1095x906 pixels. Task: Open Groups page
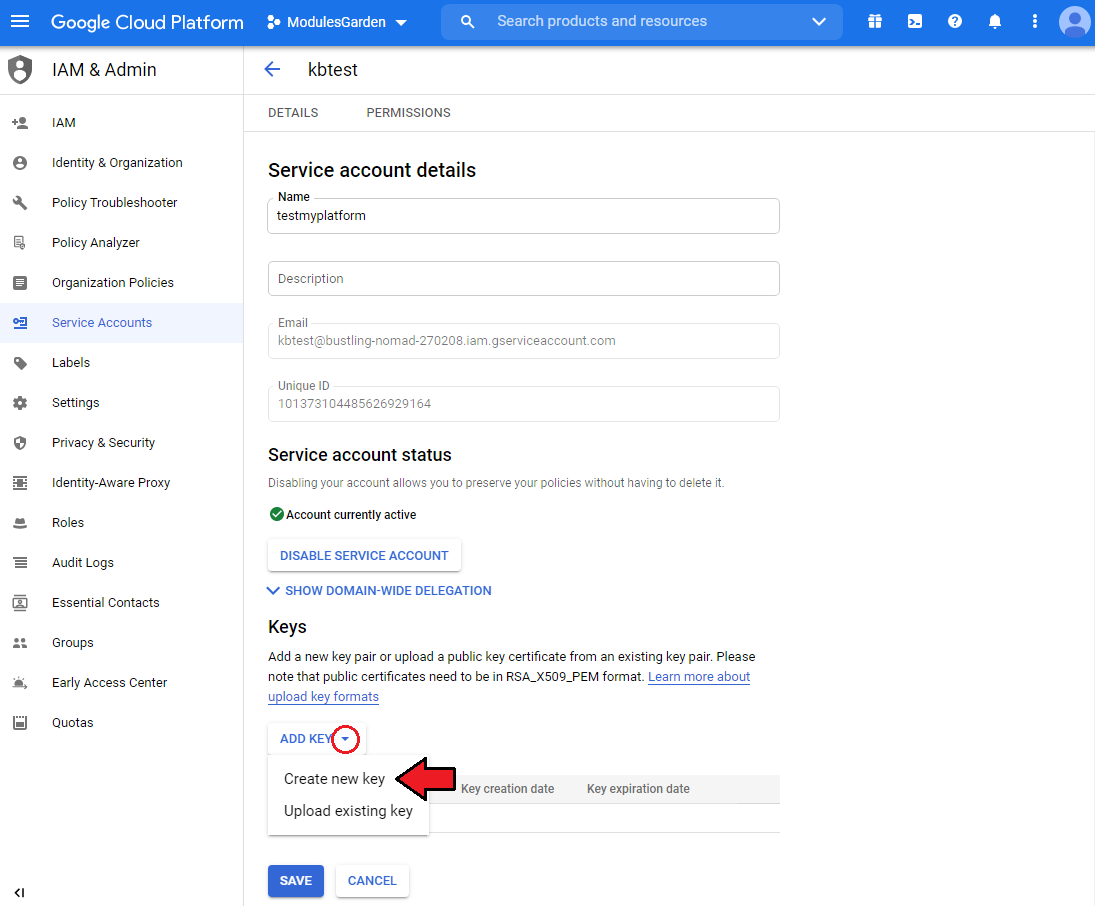73,643
